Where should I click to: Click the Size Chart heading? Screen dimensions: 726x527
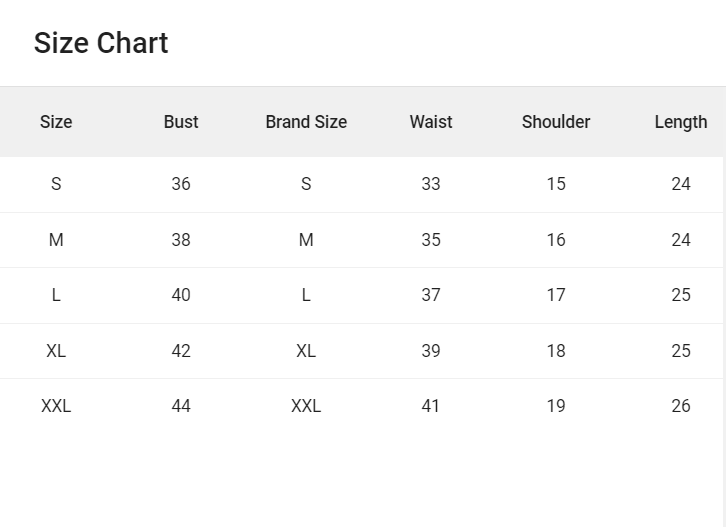click(x=101, y=43)
